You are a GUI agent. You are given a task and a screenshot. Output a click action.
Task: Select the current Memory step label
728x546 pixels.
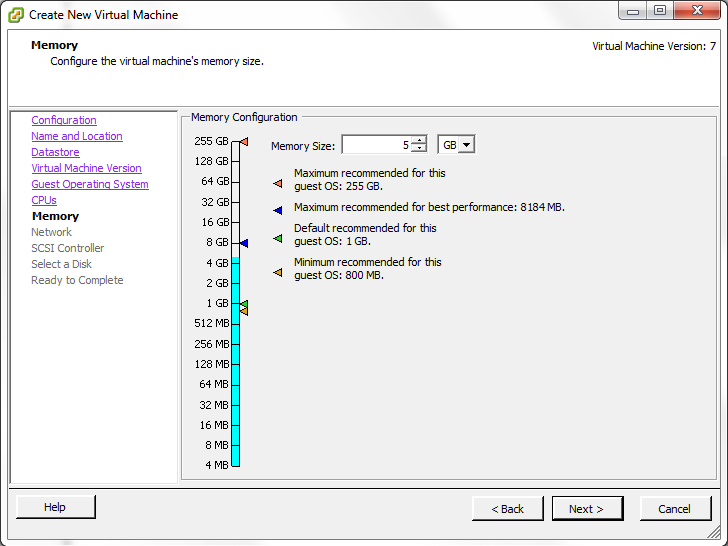[x=55, y=216]
